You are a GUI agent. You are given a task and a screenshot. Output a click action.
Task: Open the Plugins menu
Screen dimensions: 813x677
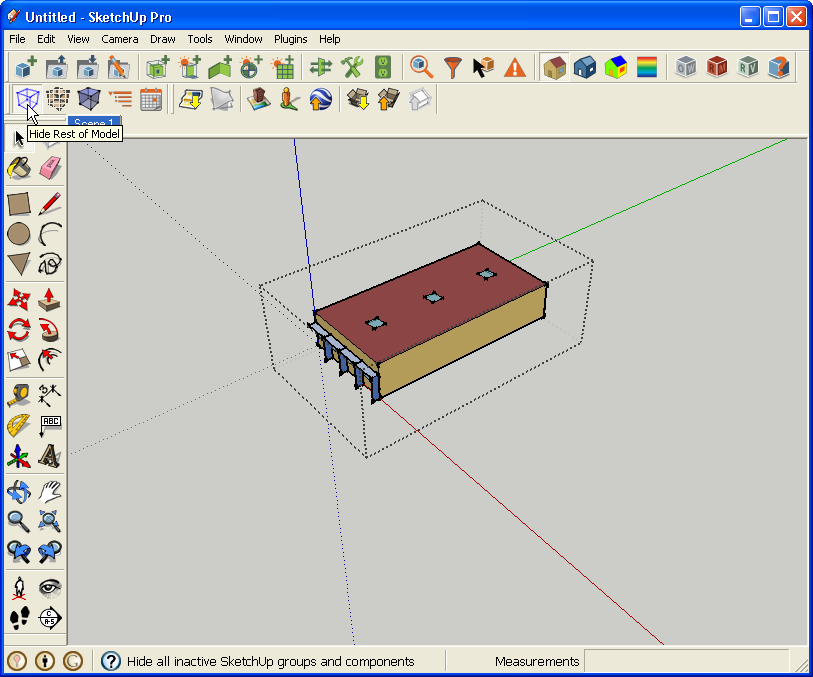pyautogui.click(x=290, y=39)
